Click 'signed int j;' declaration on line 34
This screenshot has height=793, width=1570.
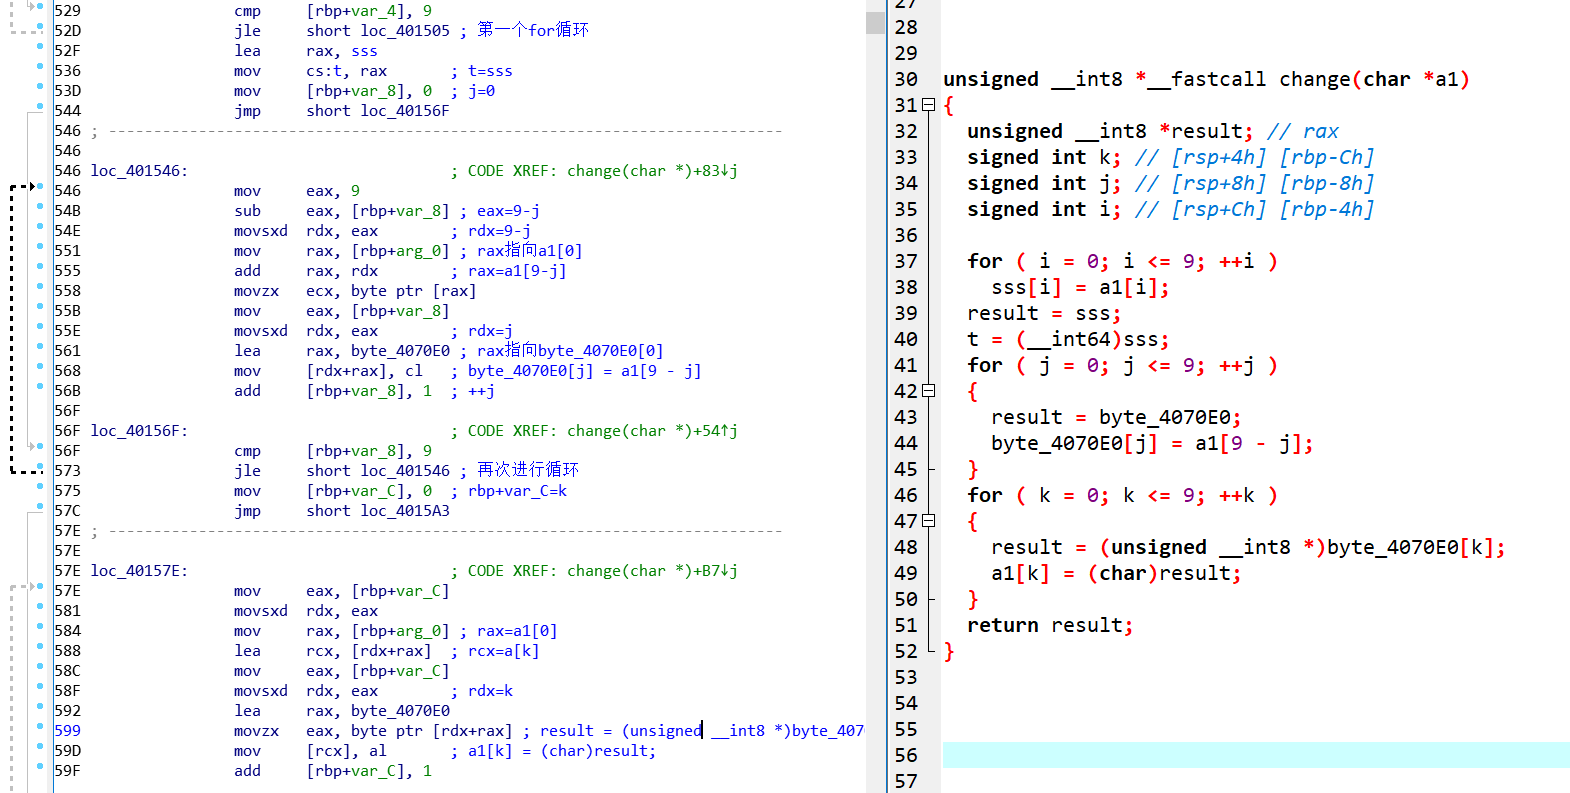pyautogui.click(x=1044, y=183)
